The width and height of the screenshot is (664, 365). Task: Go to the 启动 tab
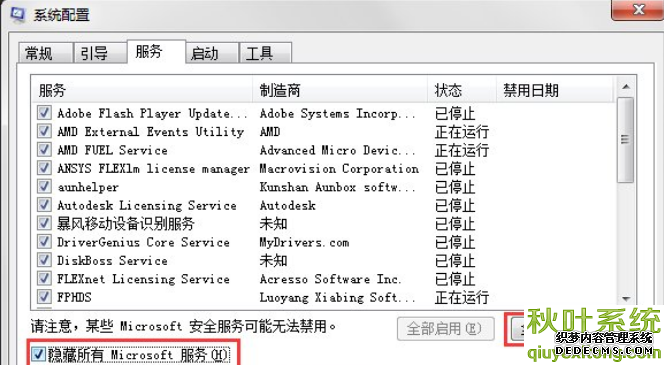[212, 54]
